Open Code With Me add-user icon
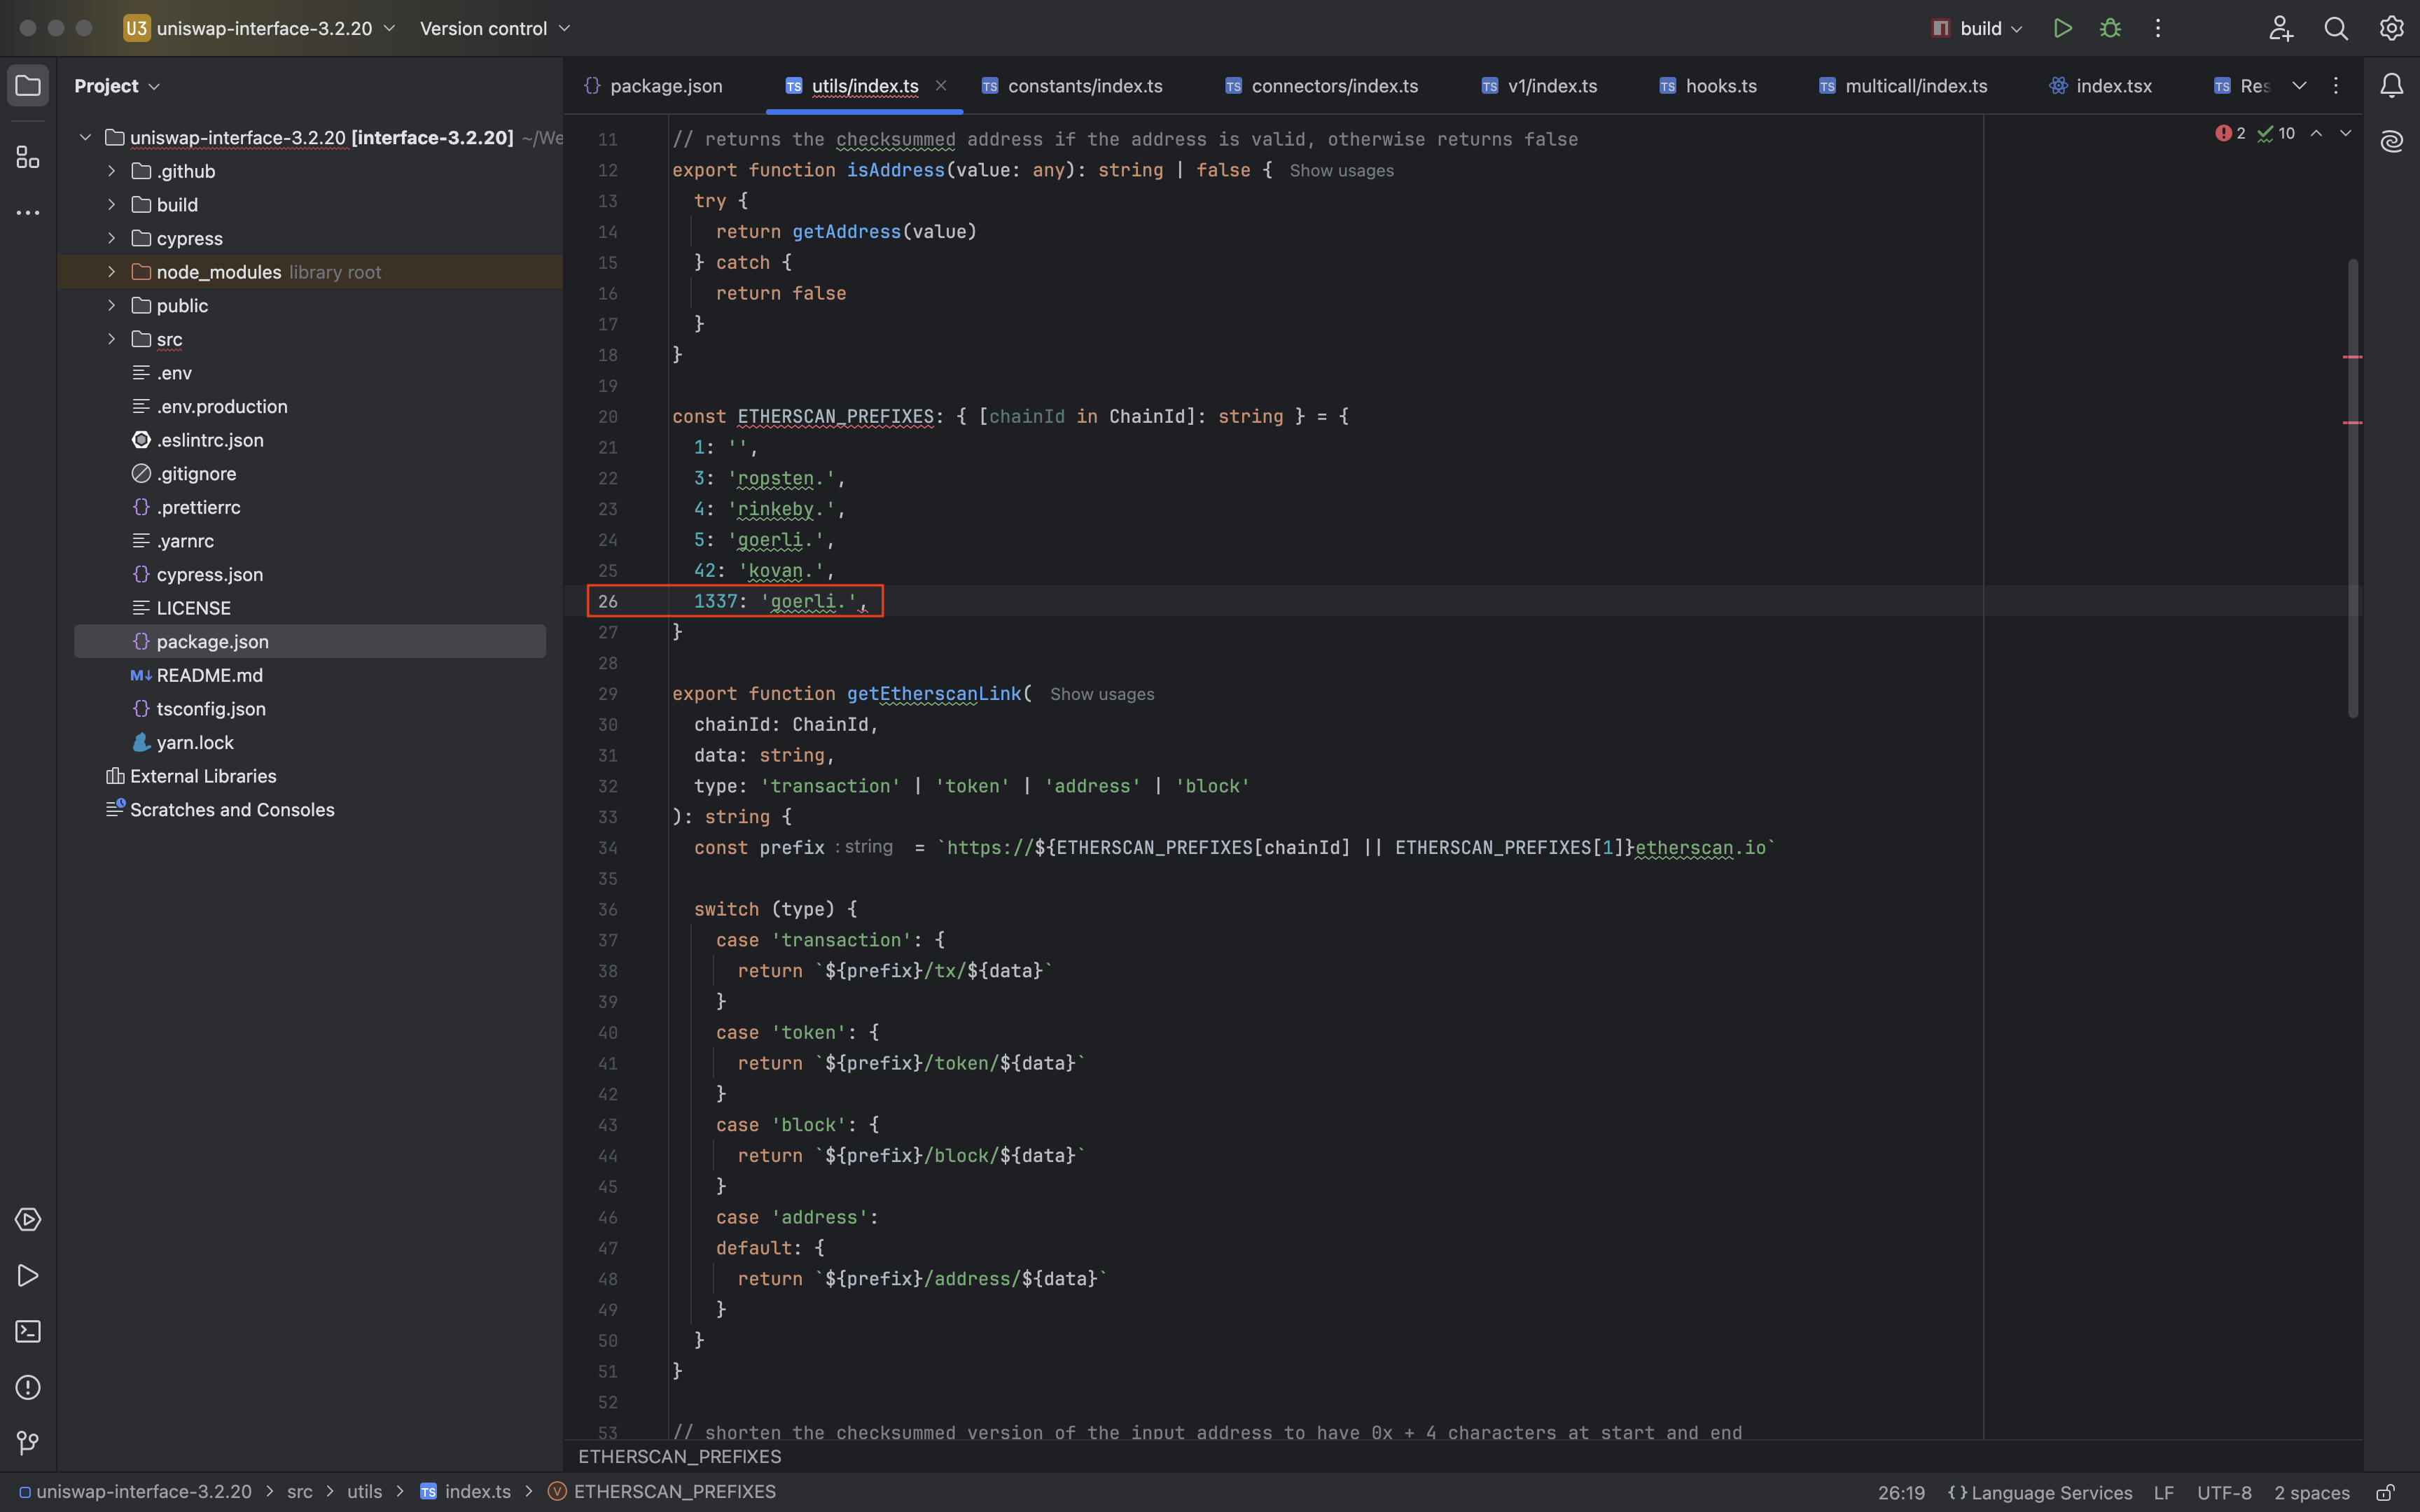 pos(2280,28)
